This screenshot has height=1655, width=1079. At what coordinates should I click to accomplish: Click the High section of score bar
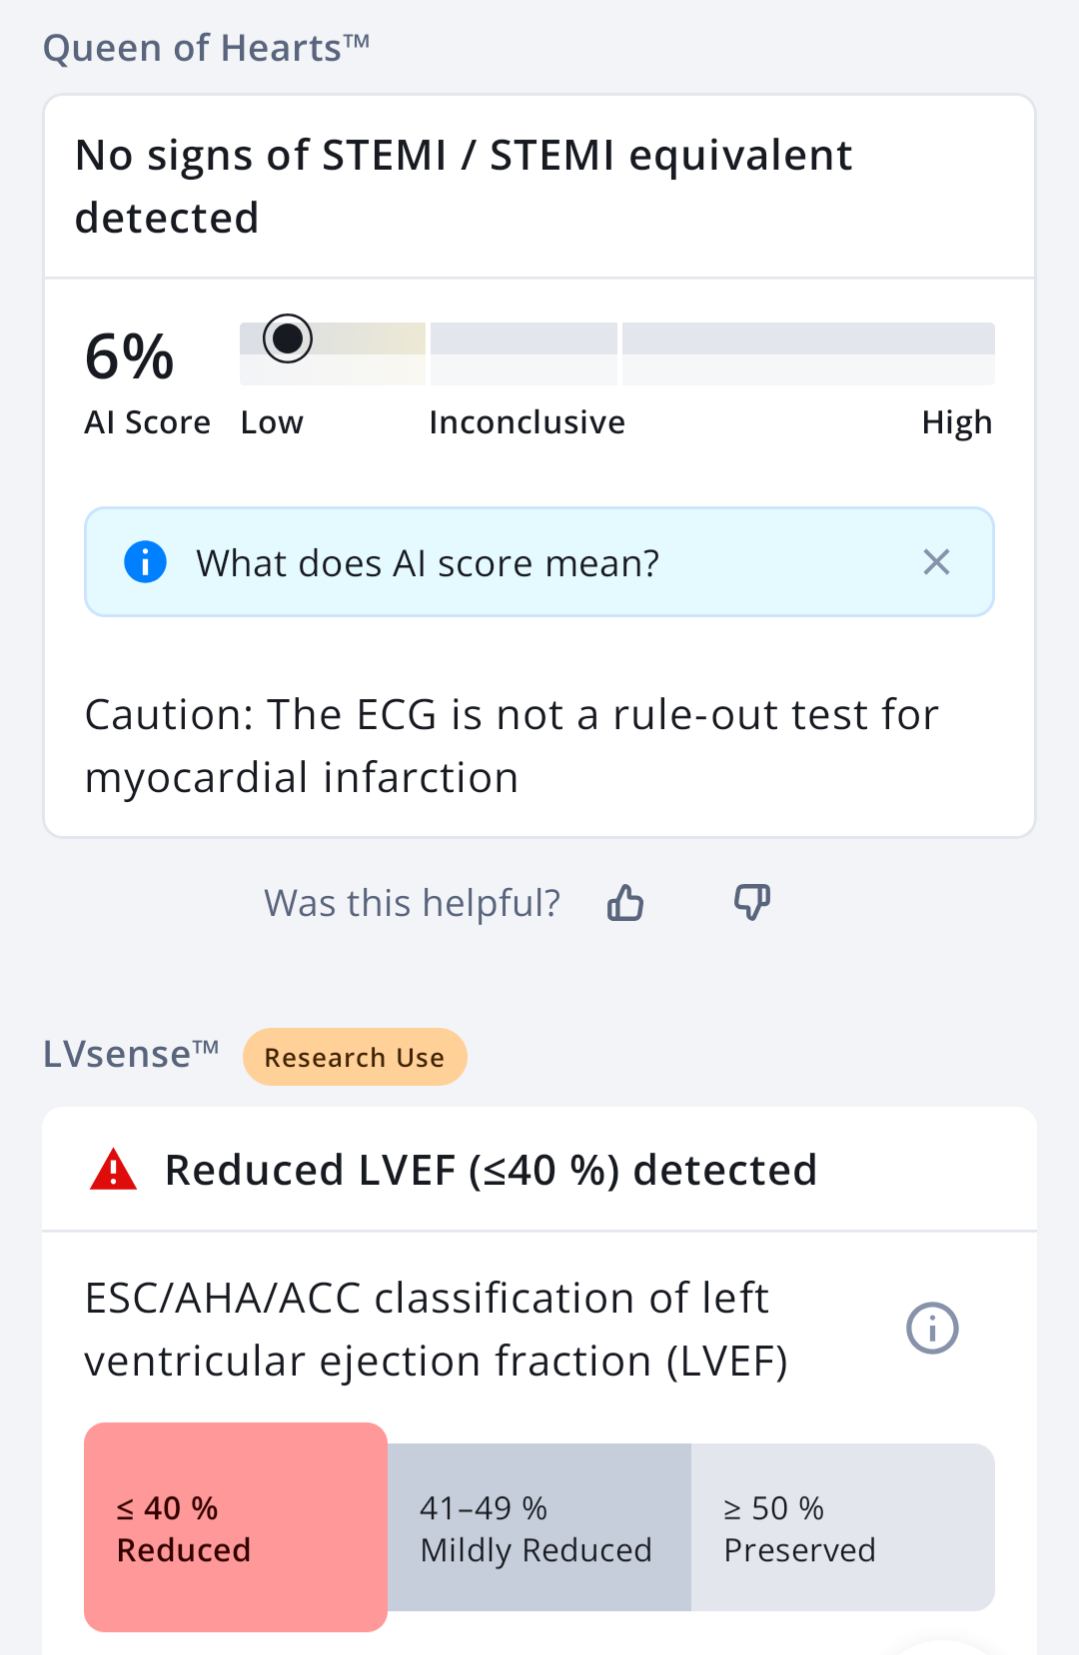809,353
